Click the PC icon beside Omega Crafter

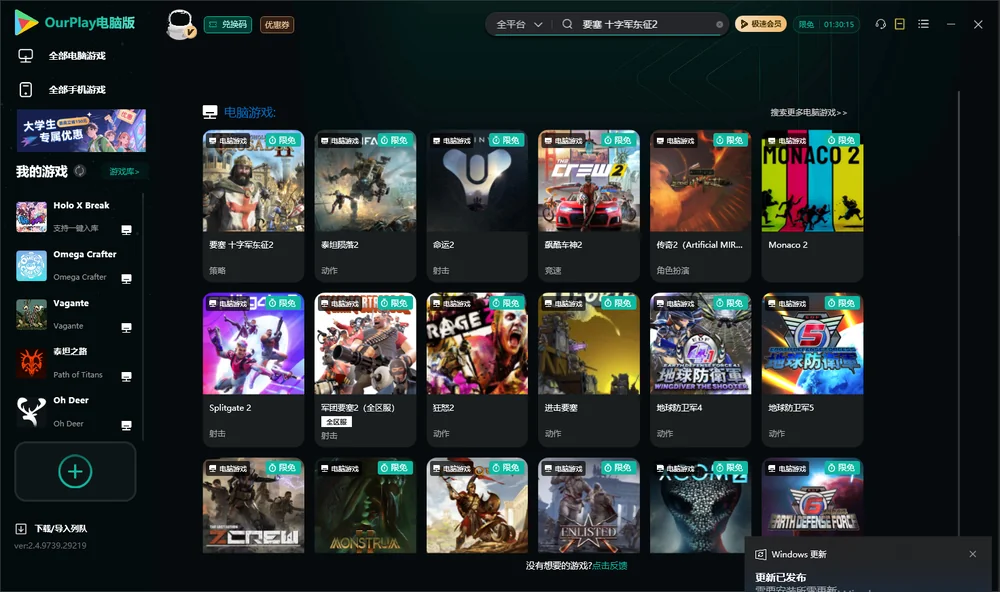(x=126, y=279)
